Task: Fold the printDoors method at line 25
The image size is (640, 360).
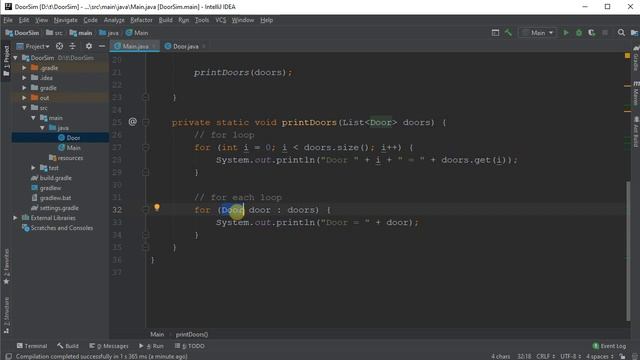Action: coord(146,122)
